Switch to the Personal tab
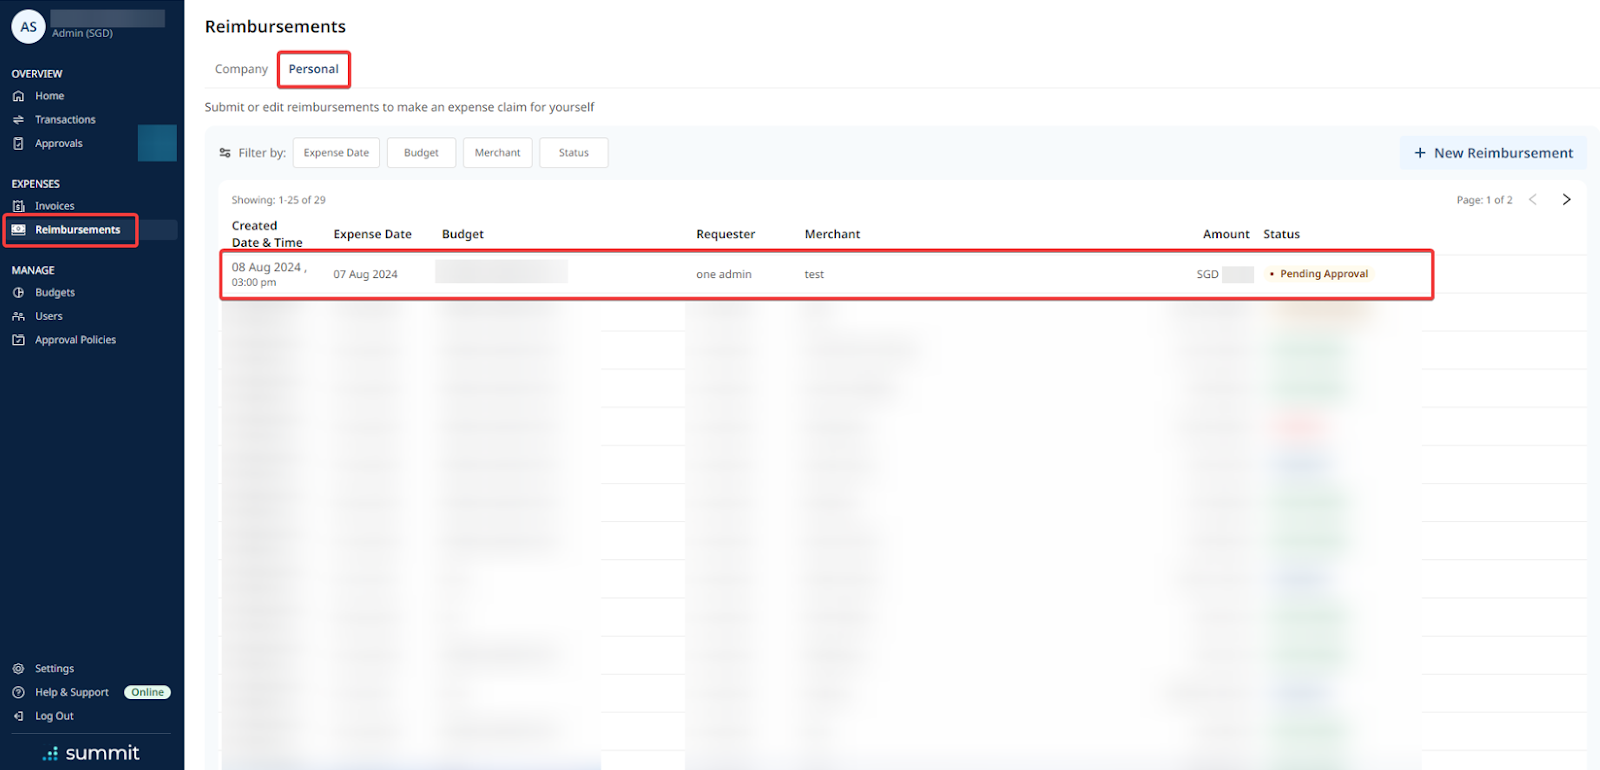The width and height of the screenshot is (1600, 770). pos(314,69)
